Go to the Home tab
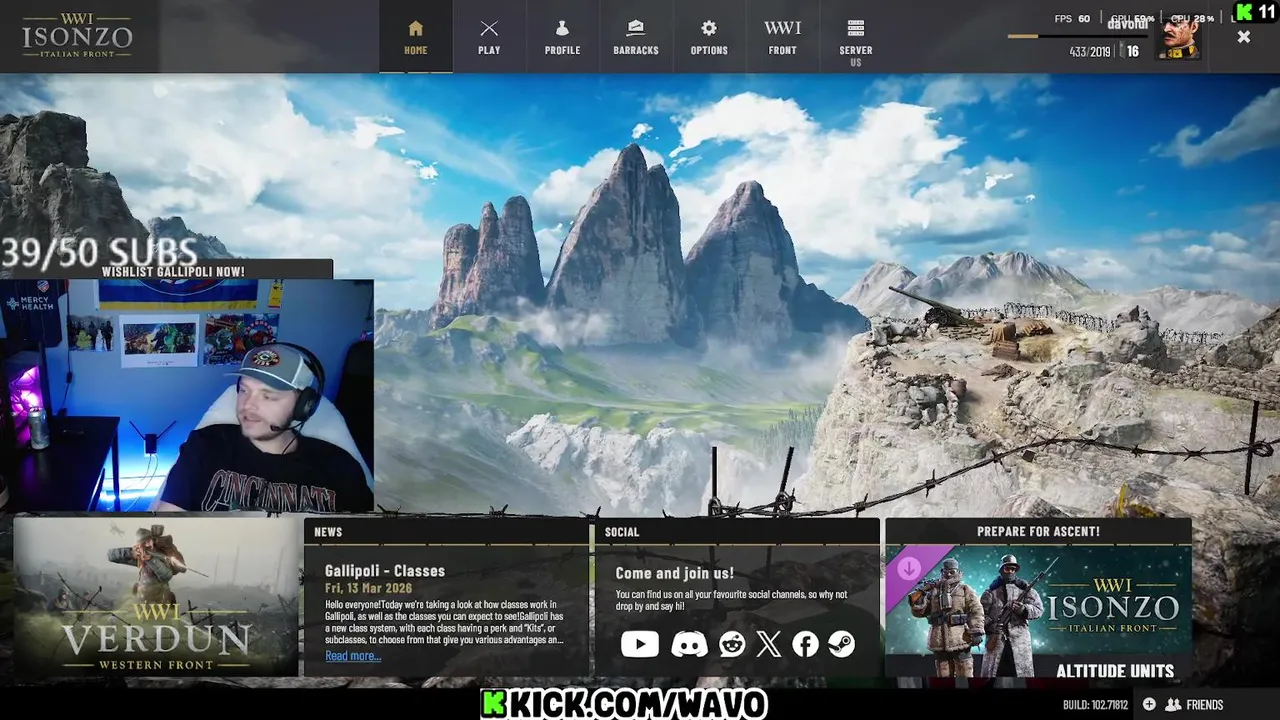 [416, 37]
